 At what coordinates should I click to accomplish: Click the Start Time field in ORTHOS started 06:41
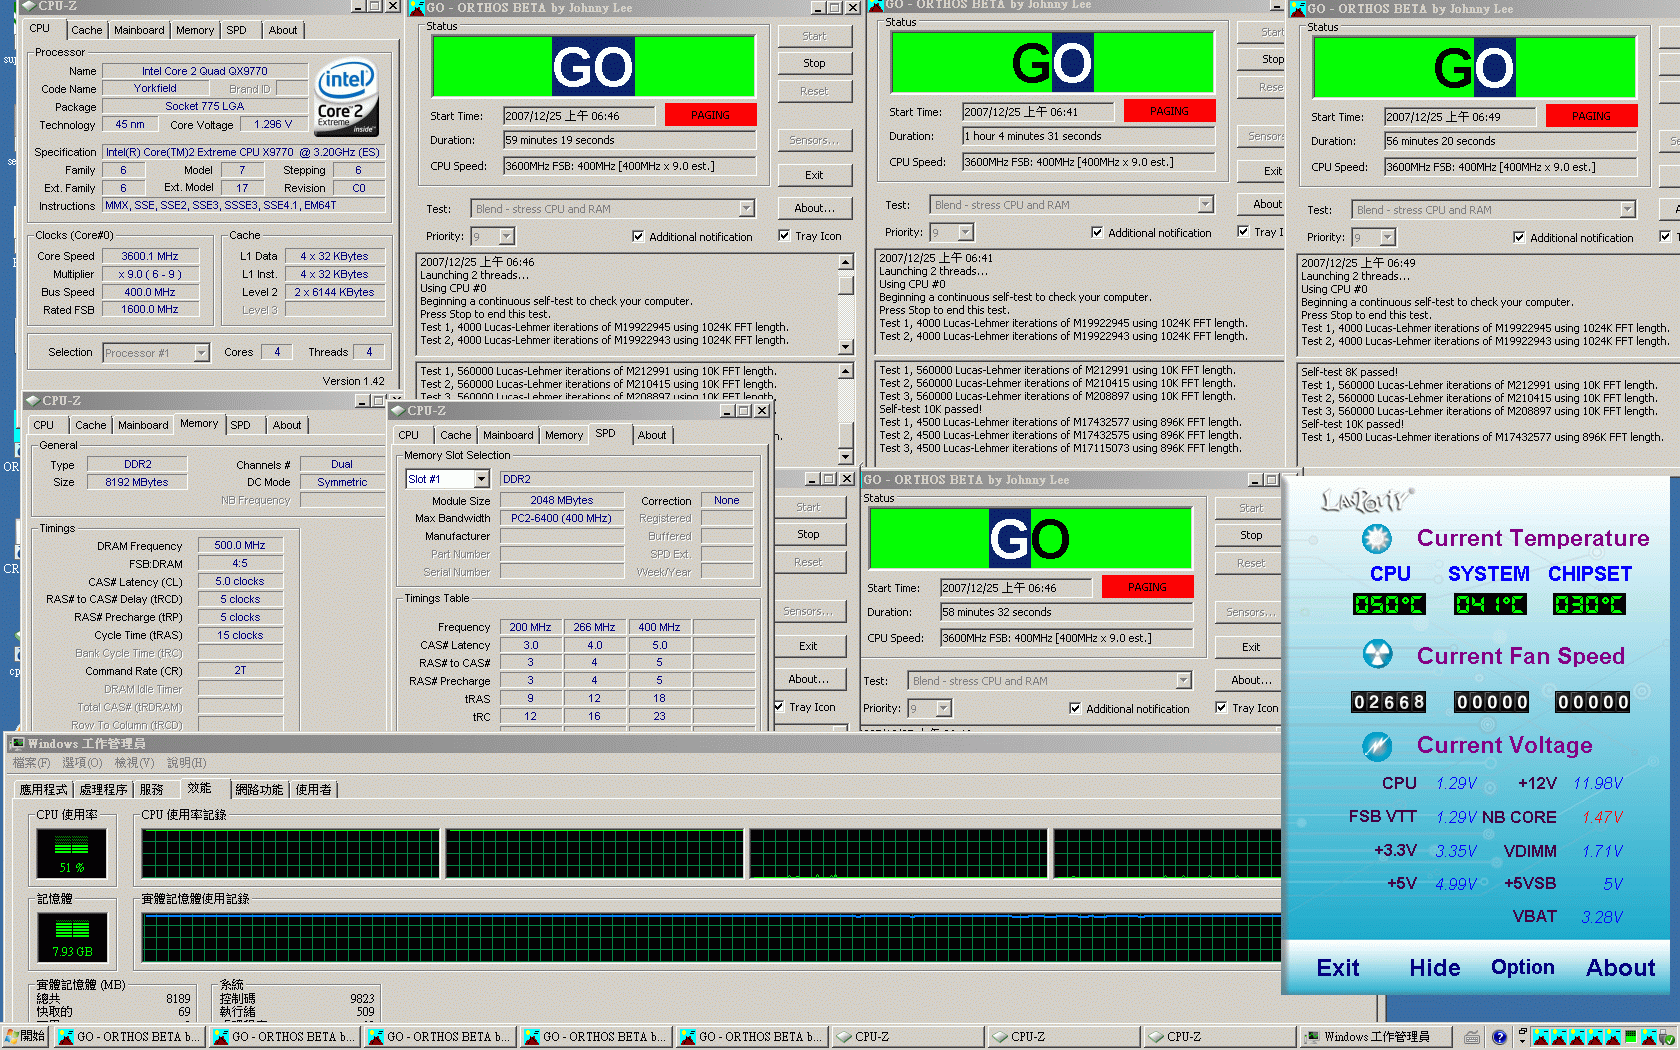coord(1038,112)
